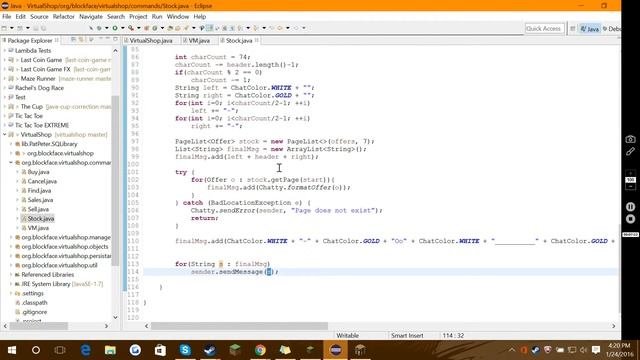
Task: Expand the Lambda Tests project
Action: (x=4, y=50)
